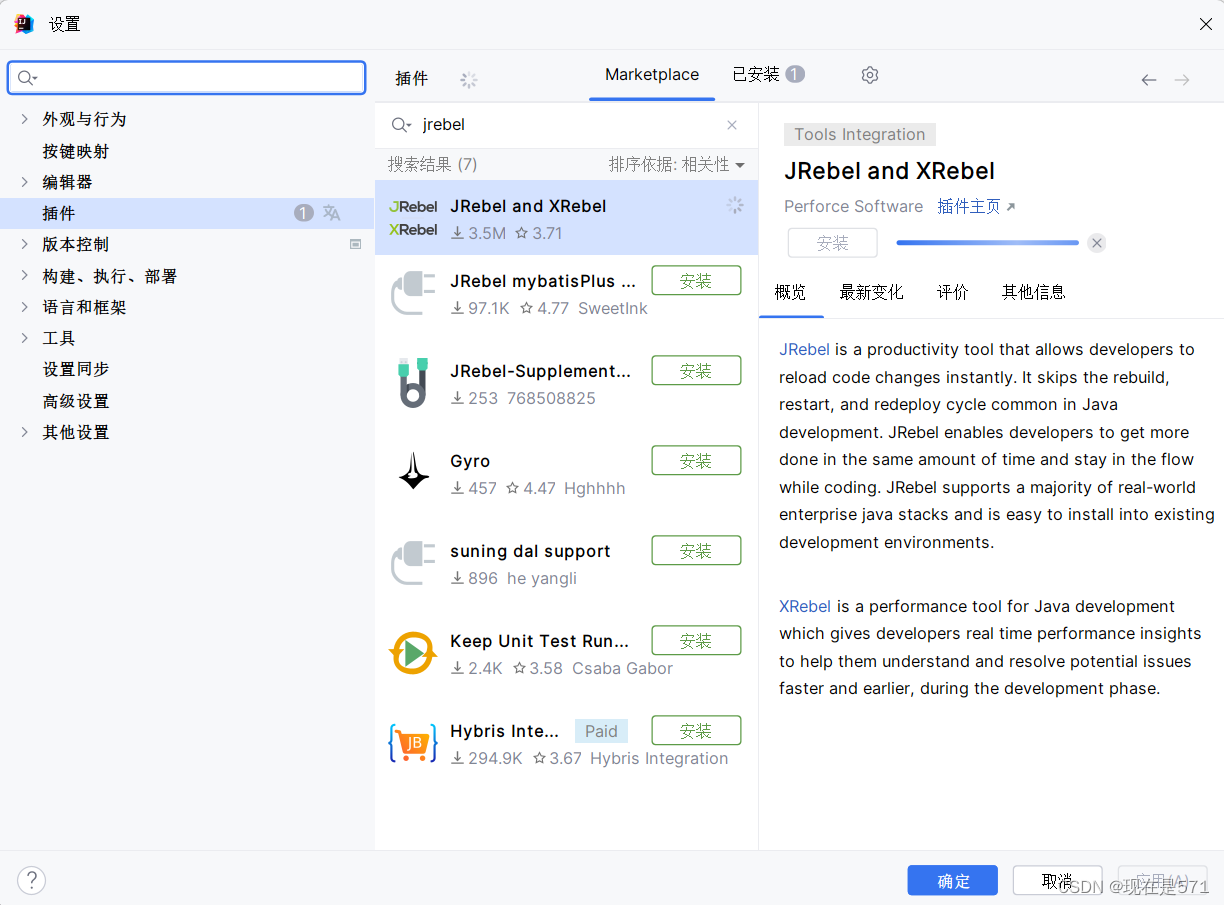The image size is (1224, 905).
Task: Select 按键映射 in settings tree
Action: [x=76, y=151]
